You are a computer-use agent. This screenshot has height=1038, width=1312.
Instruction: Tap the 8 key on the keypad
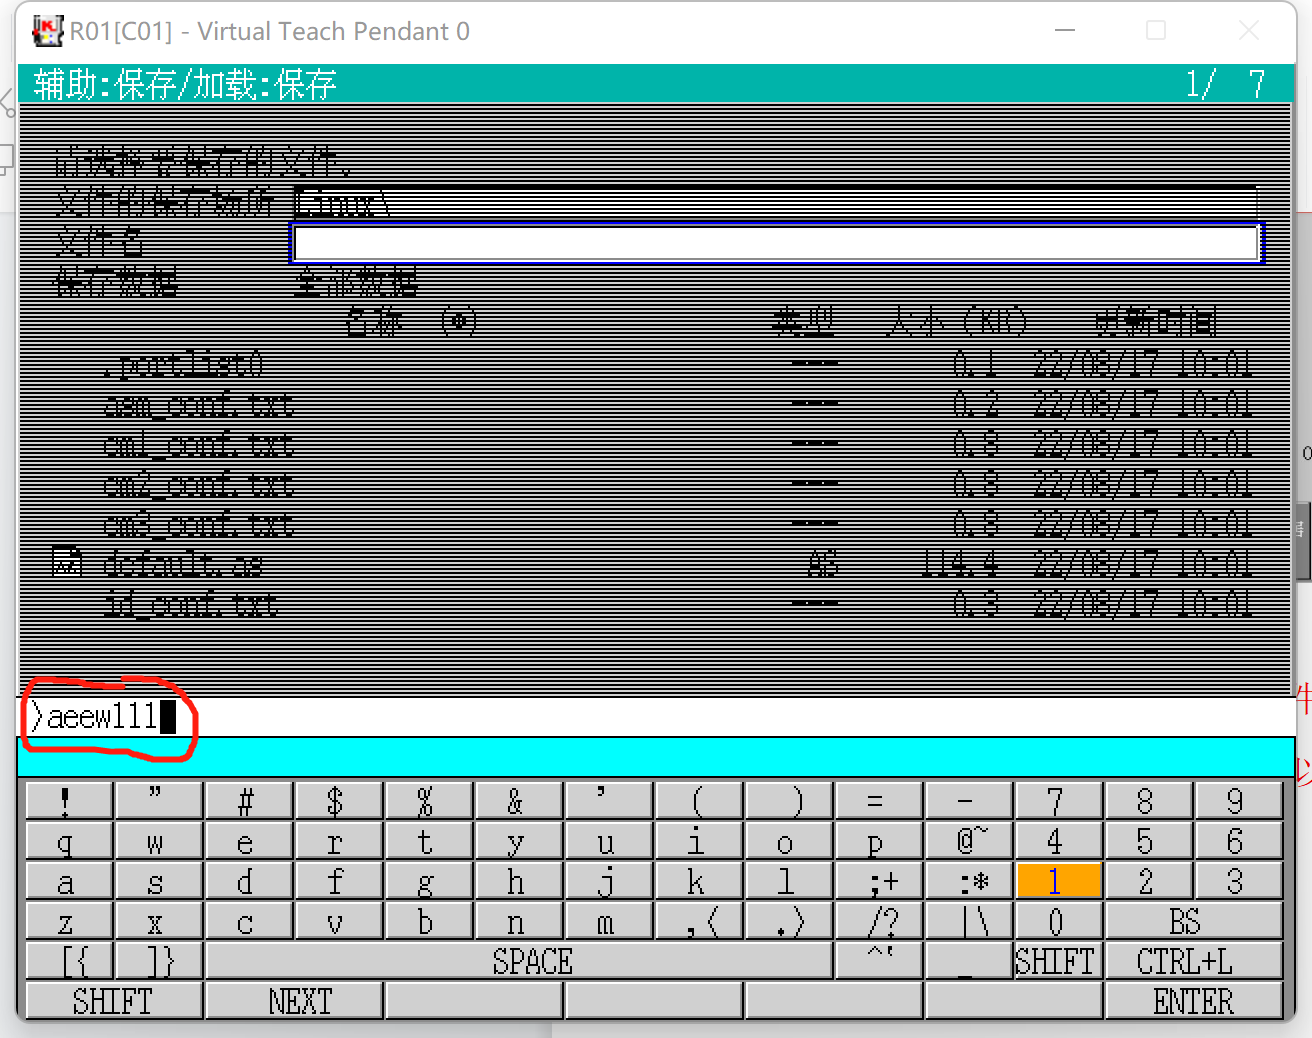point(1148,801)
